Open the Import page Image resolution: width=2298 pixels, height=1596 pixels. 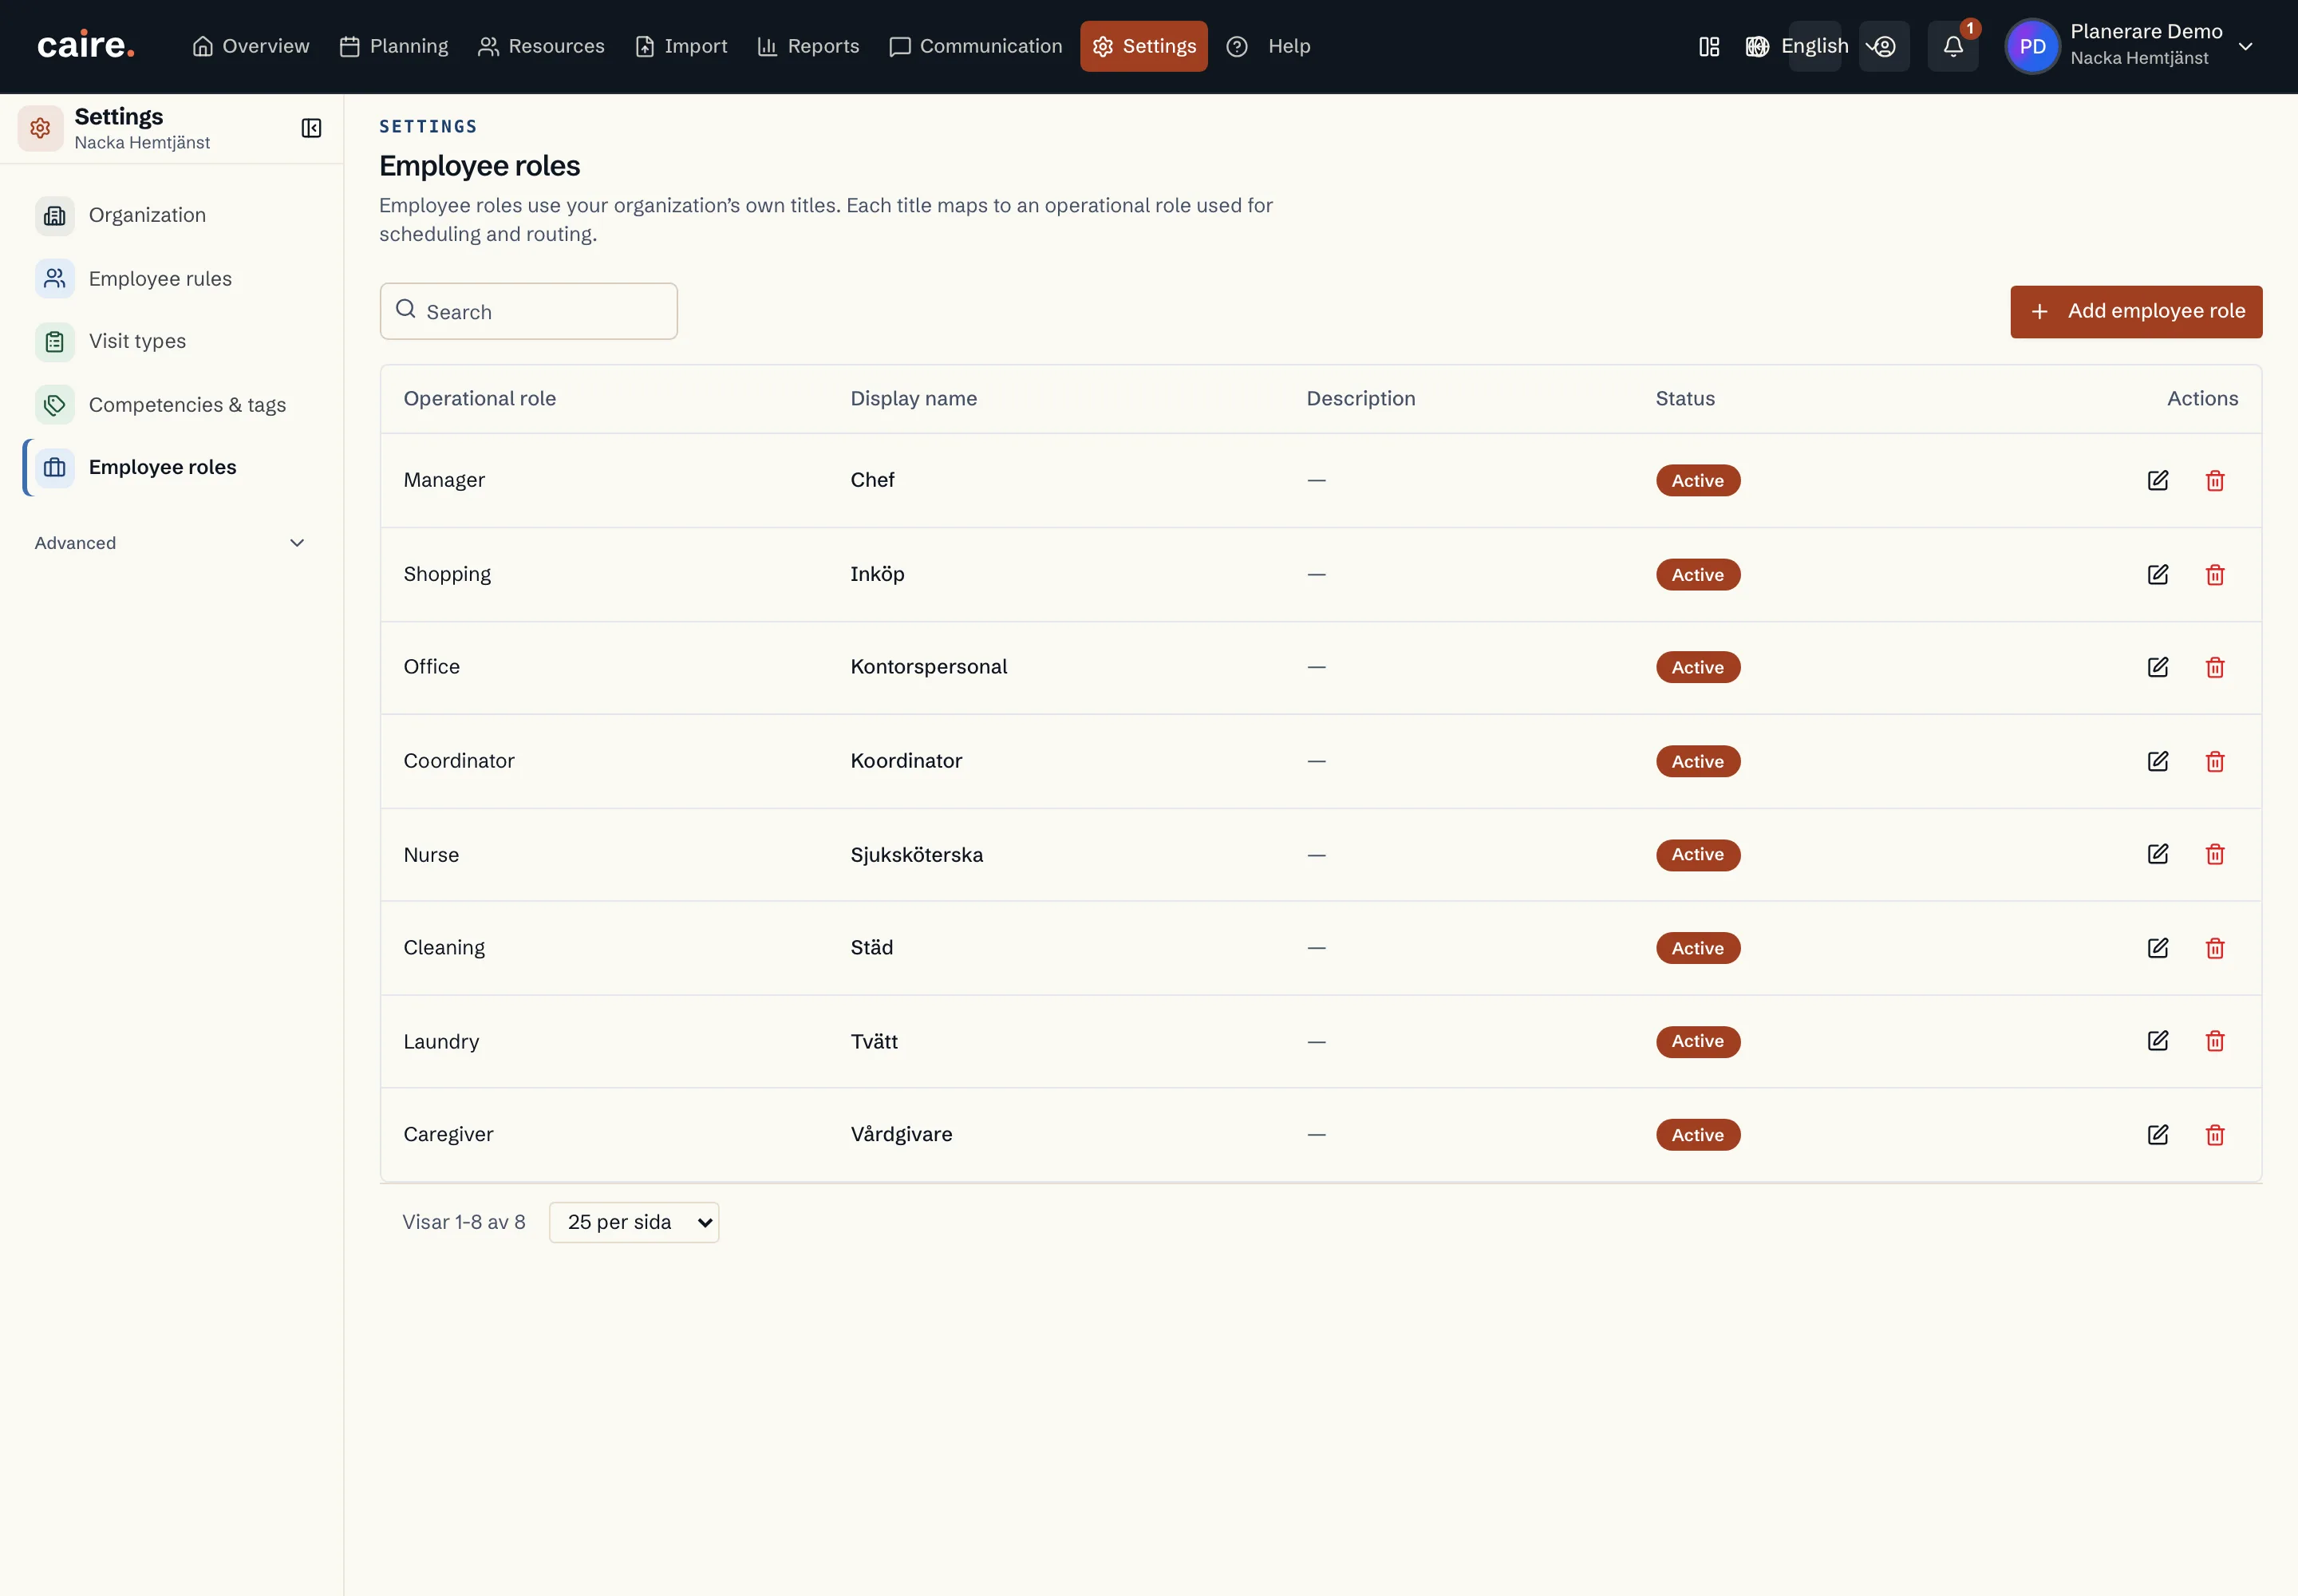pos(681,46)
